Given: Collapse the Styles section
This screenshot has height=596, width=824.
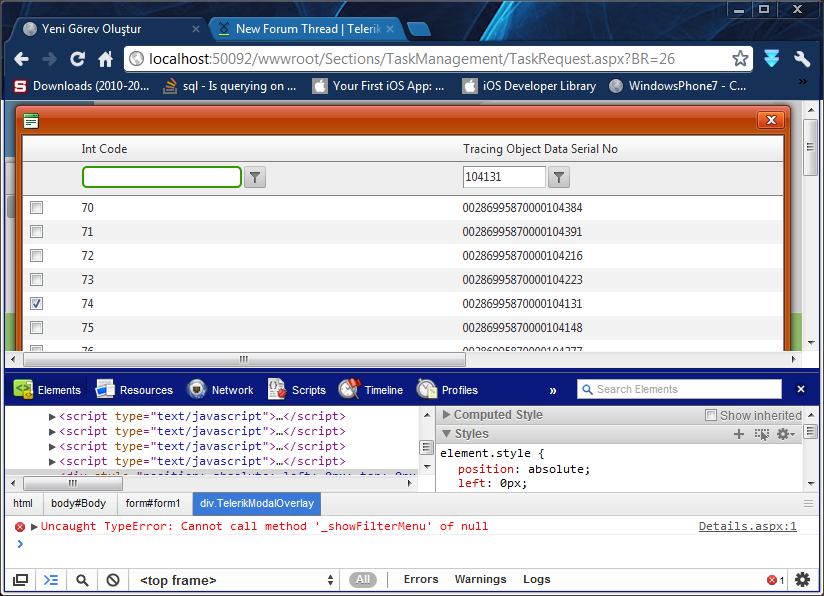Looking at the screenshot, I should click(446, 434).
